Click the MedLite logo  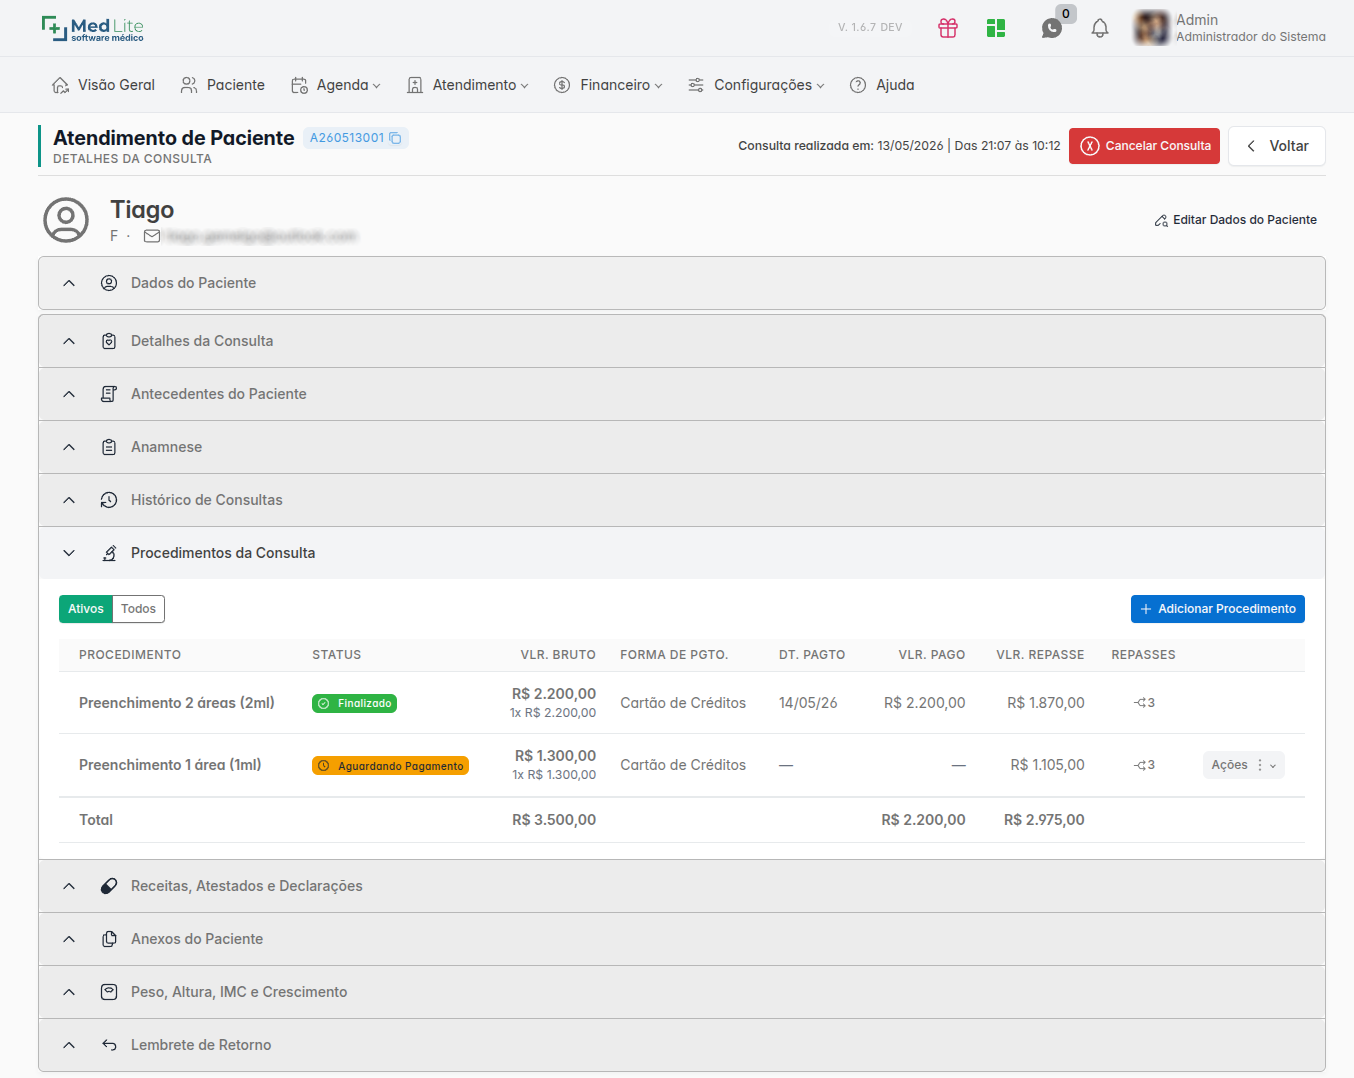point(92,28)
